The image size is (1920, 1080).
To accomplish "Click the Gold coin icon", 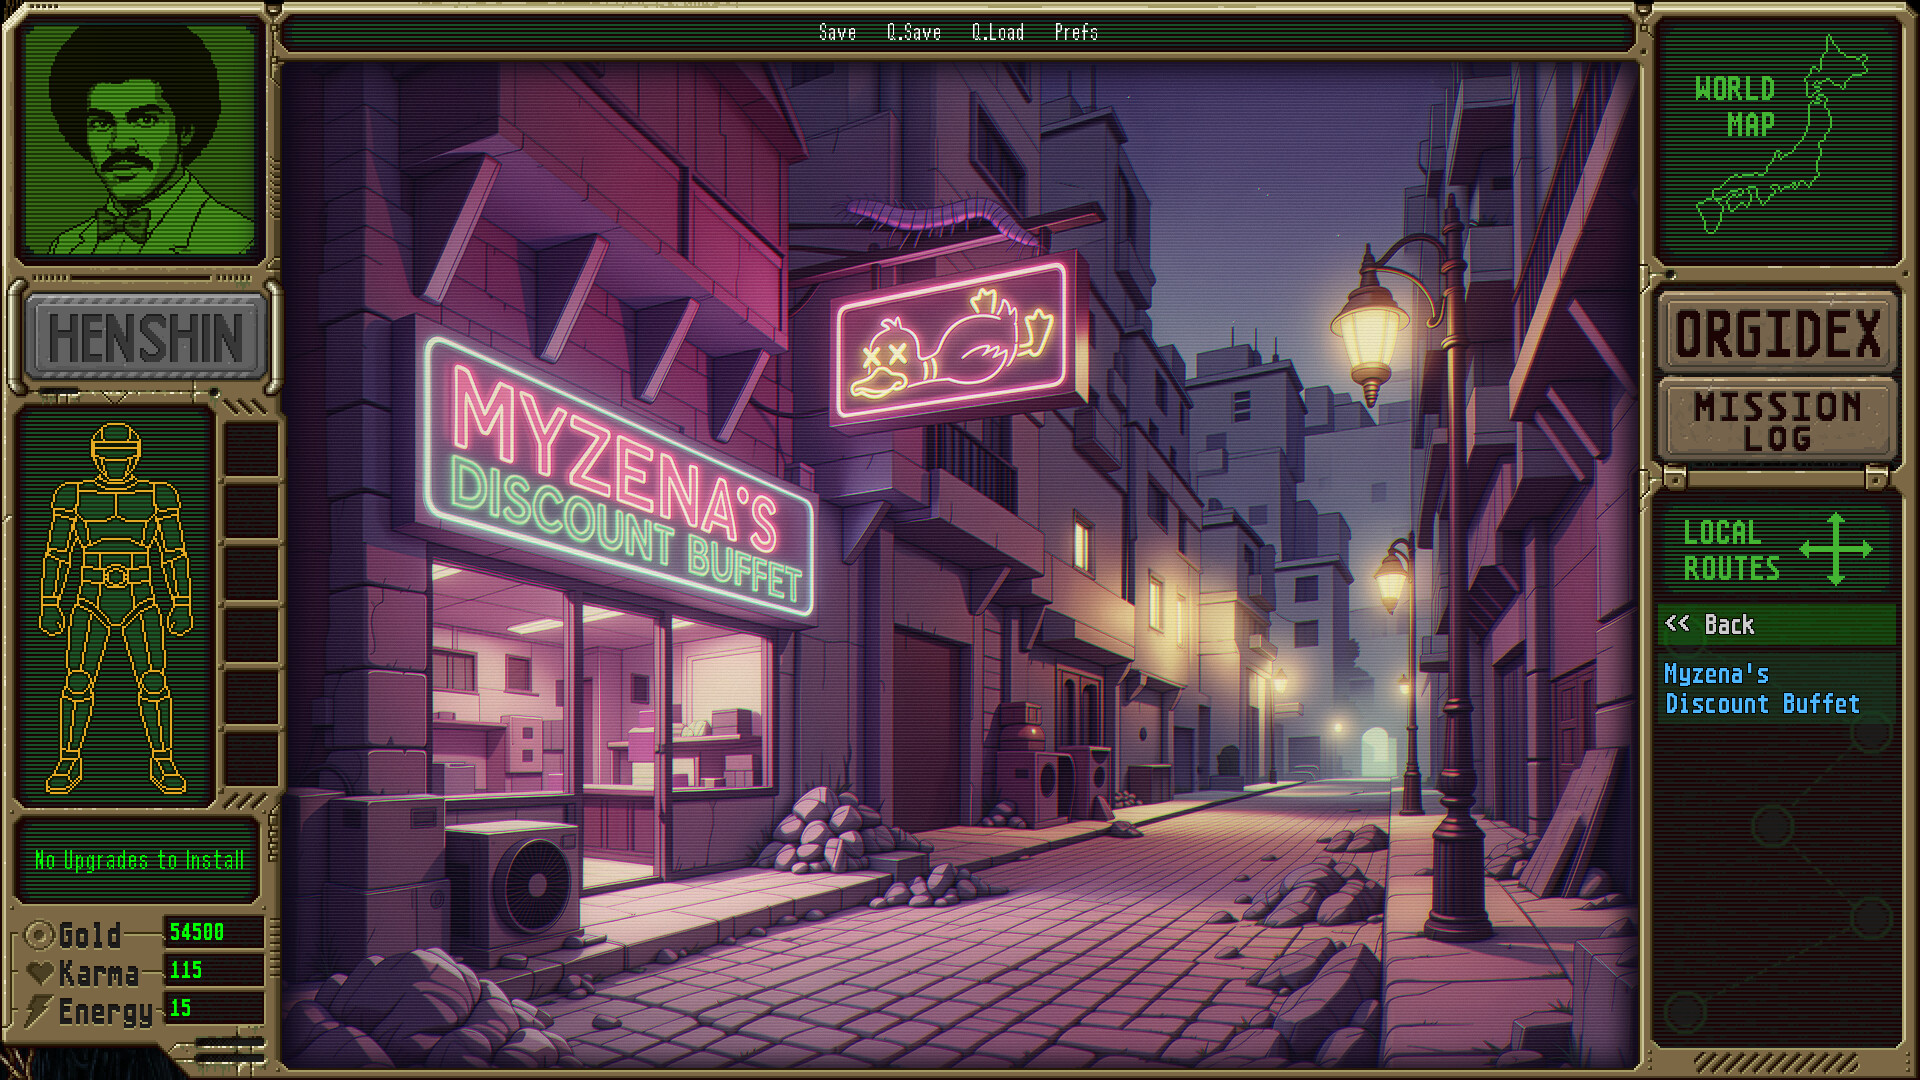I will click(x=39, y=935).
